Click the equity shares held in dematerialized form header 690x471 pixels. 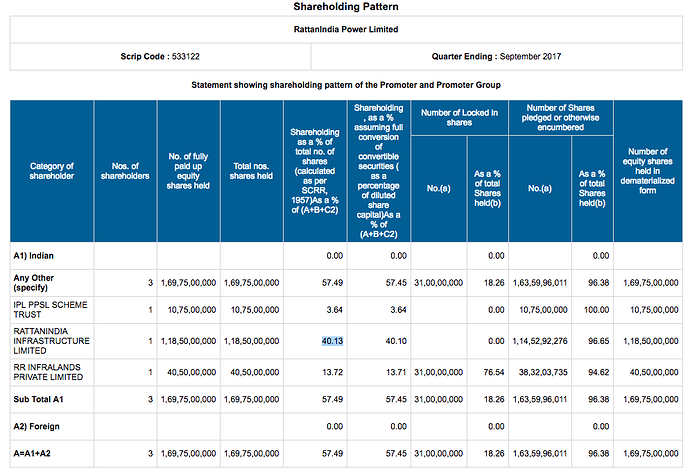tap(647, 171)
